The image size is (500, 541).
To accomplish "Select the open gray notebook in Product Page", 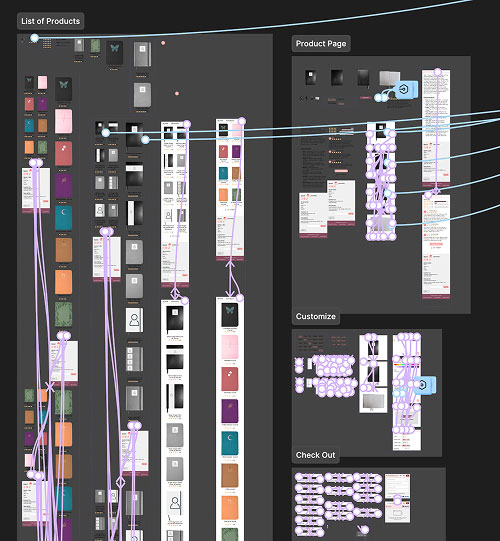I will tap(389, 78).
